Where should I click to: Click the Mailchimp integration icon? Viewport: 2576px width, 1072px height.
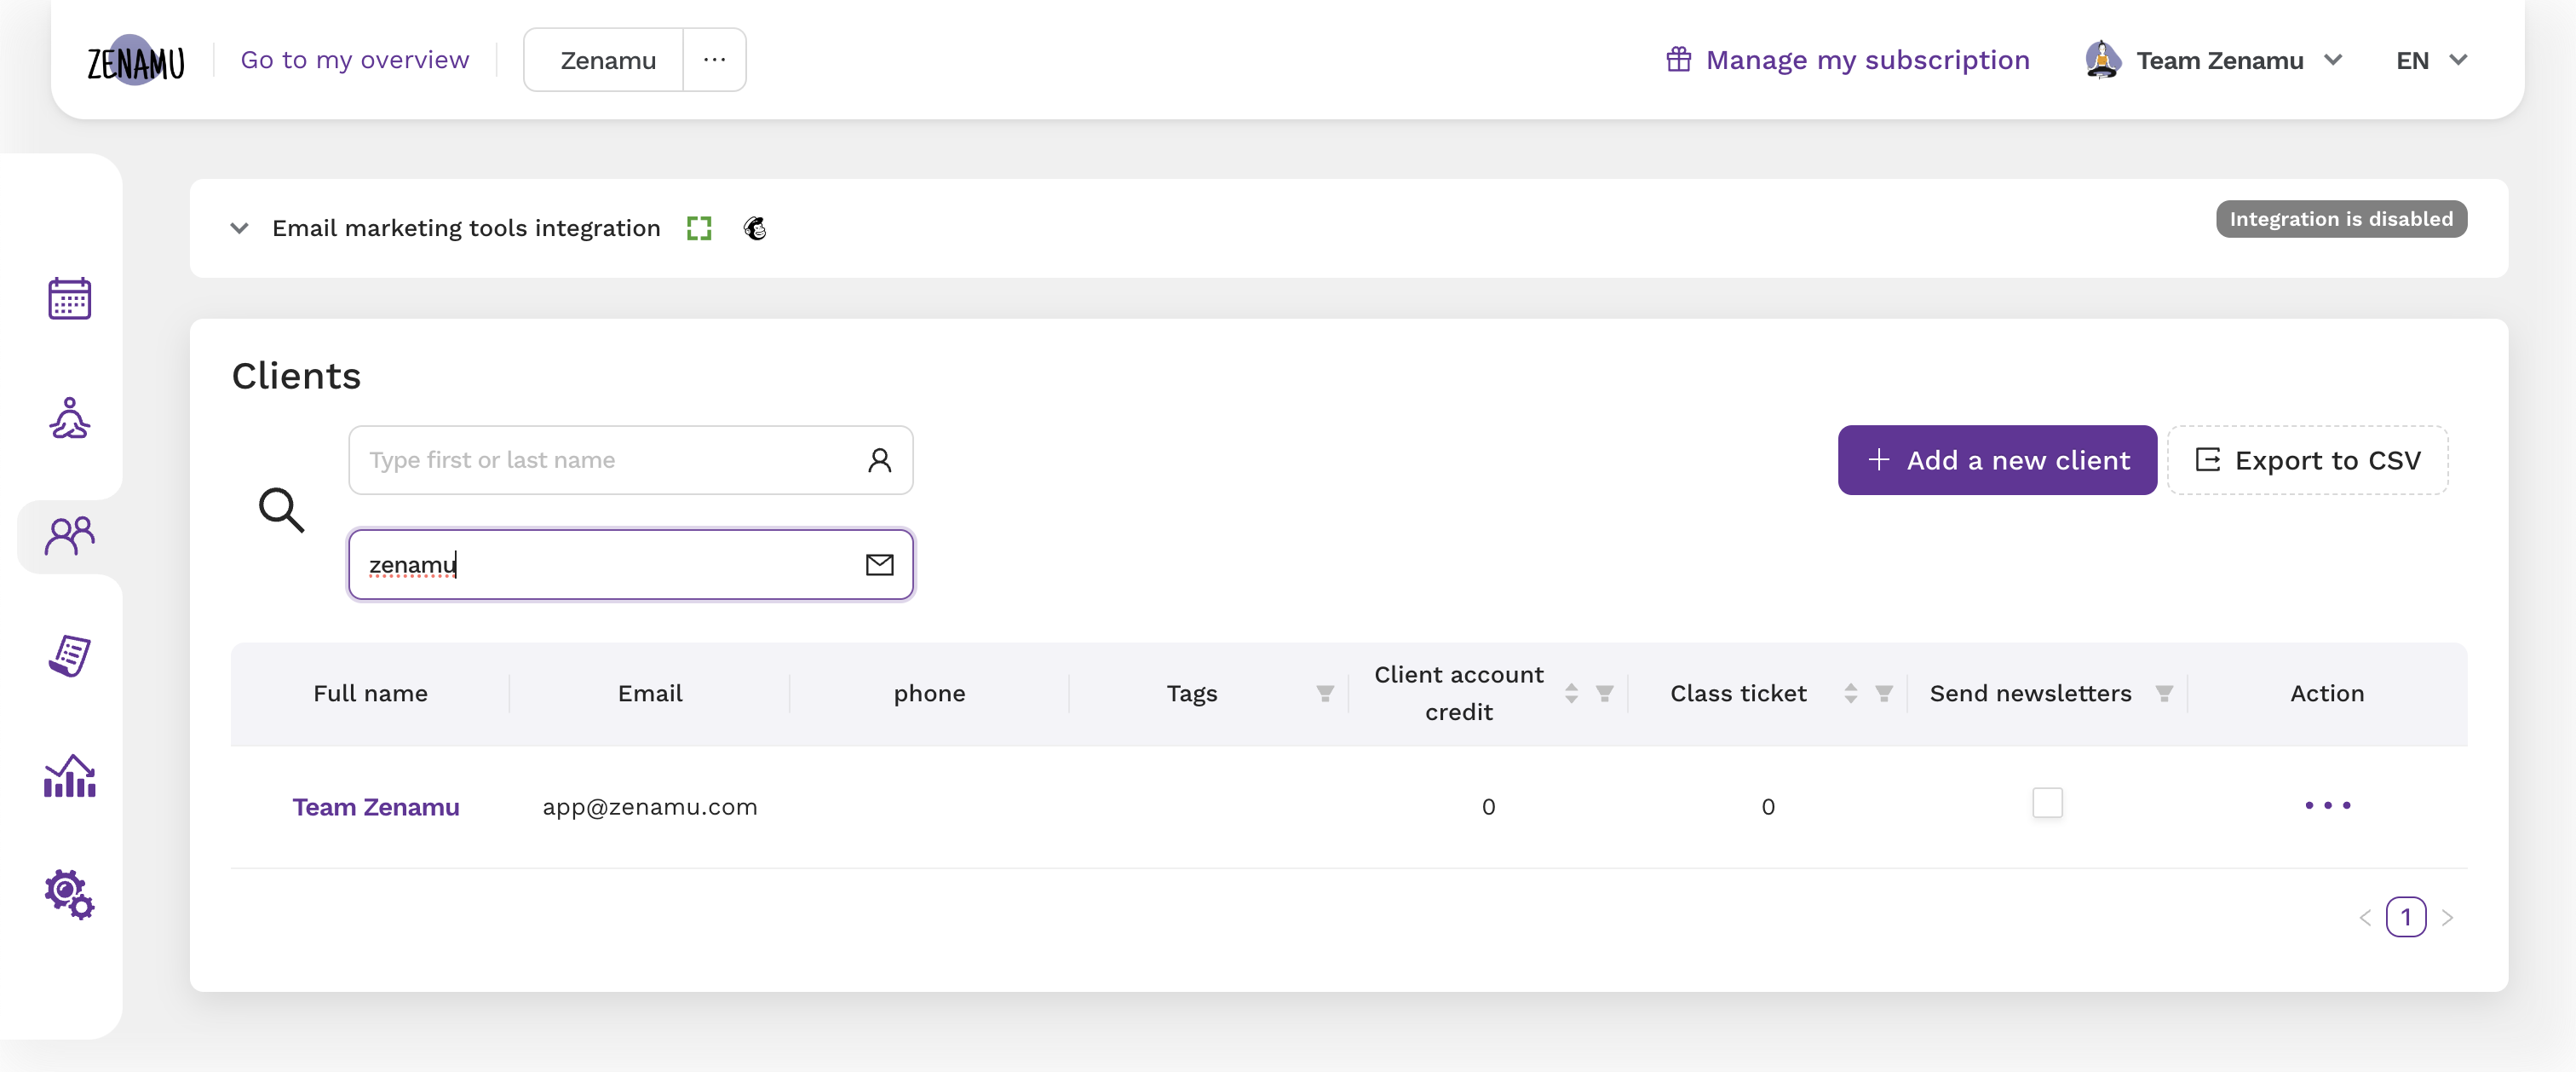pos(755,229)
